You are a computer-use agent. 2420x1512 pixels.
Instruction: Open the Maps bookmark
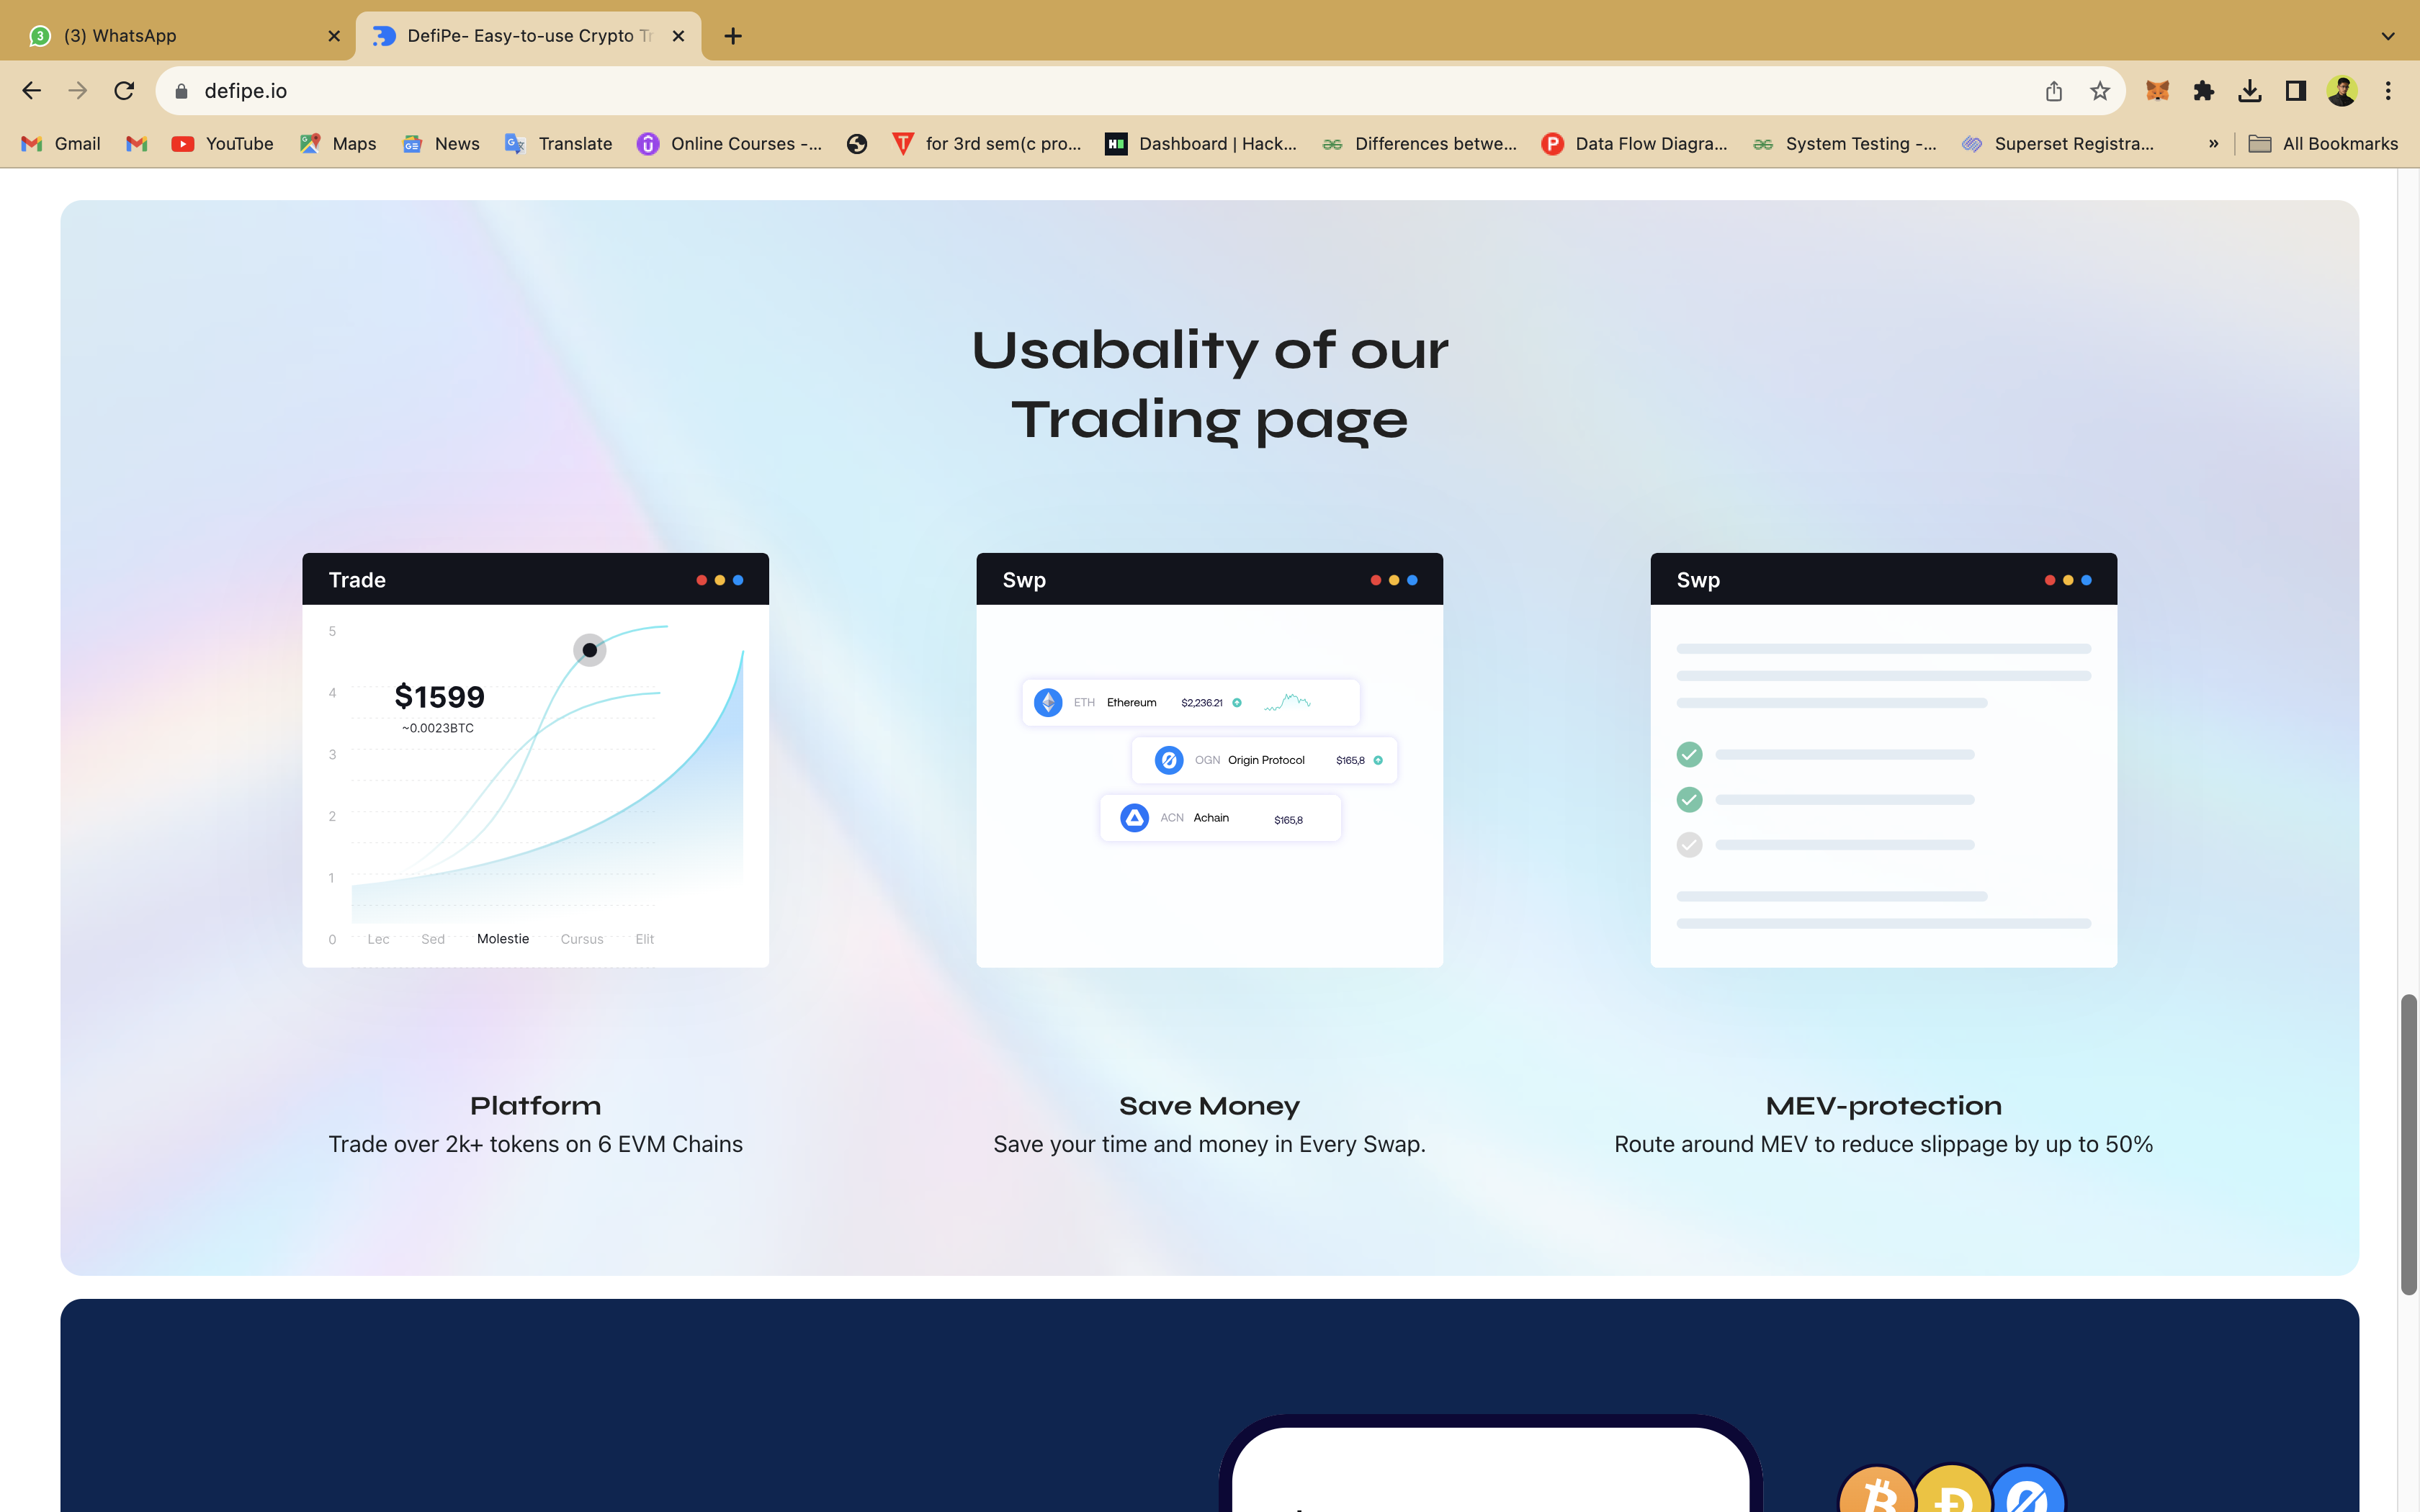[339, 144]
